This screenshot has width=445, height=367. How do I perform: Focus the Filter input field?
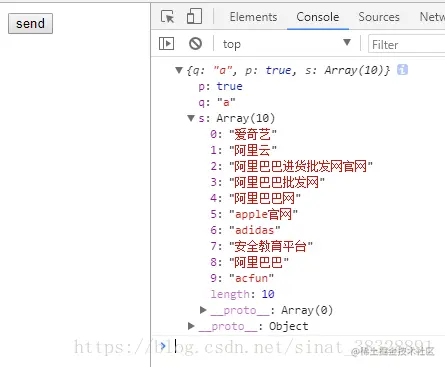406,44
